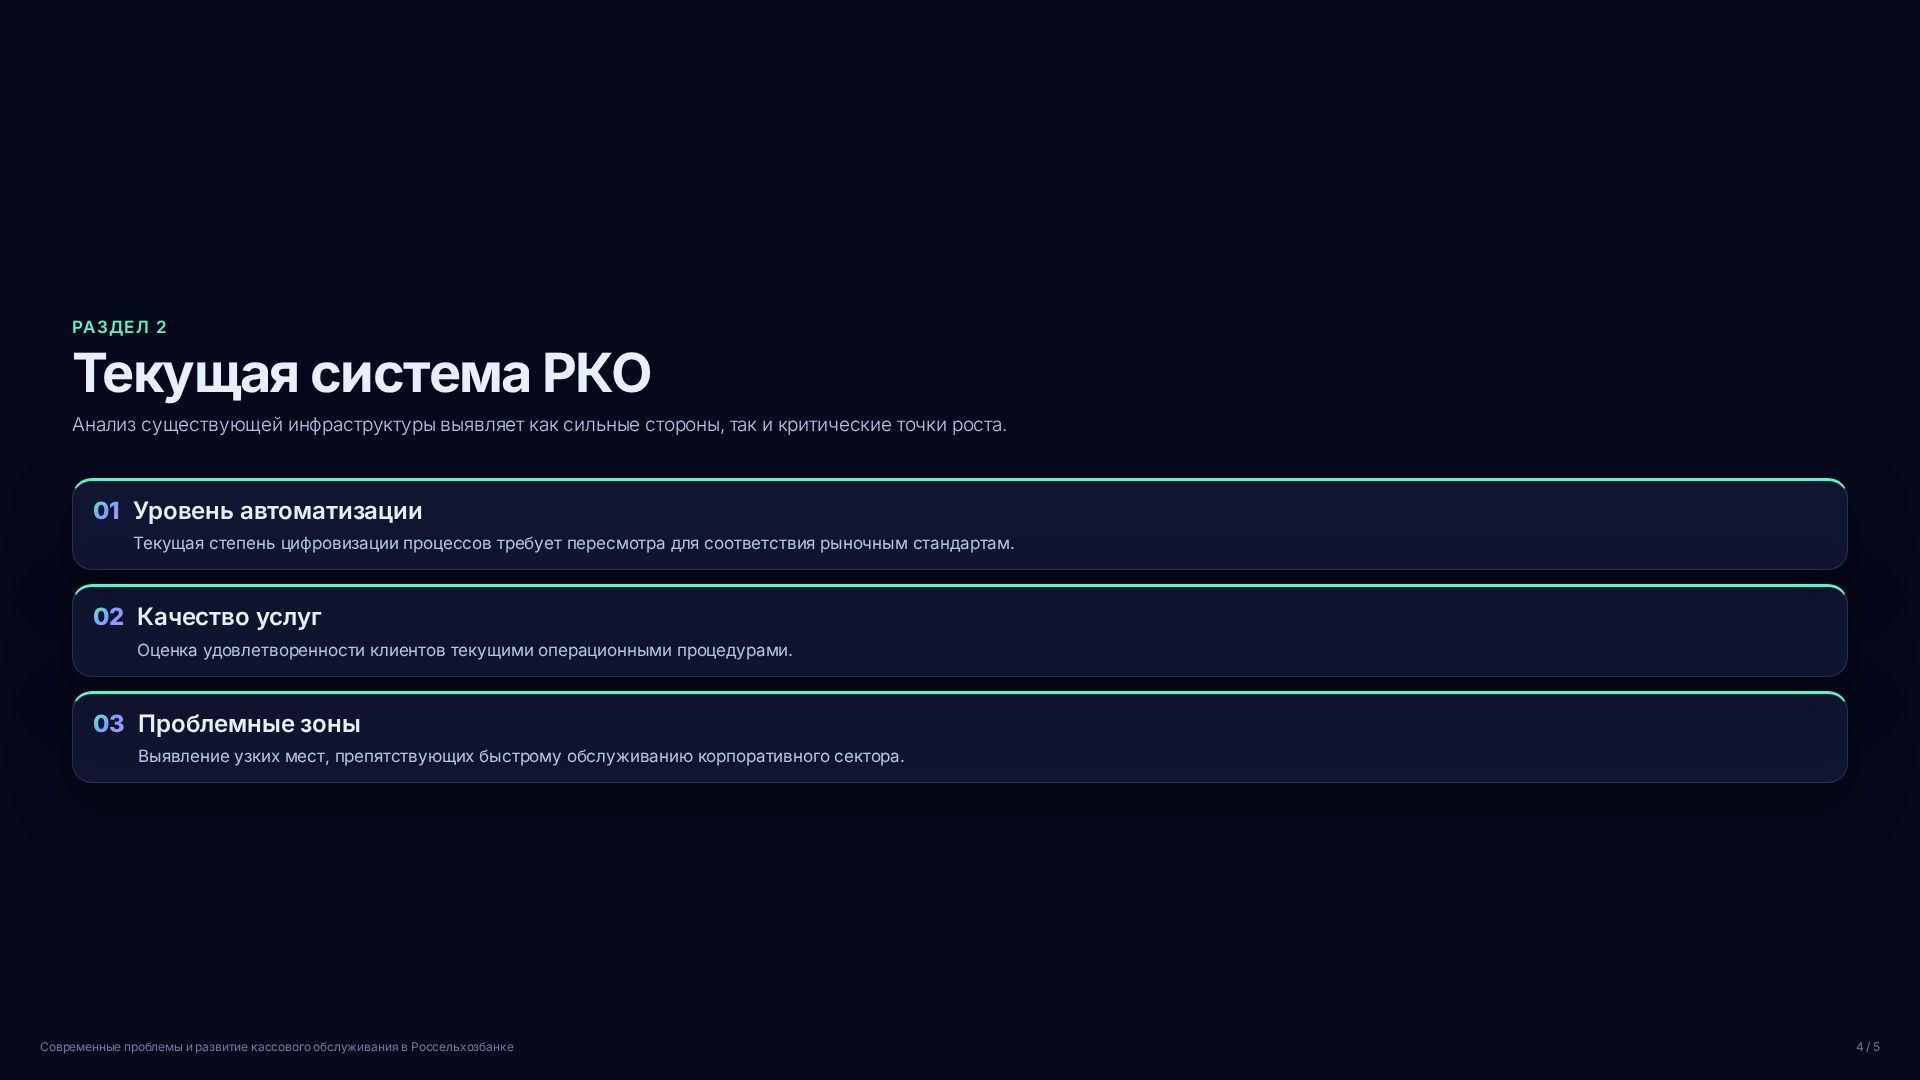
Task: Click the 01 number badge
Action: pyautogui.click(x=106, y=511)
